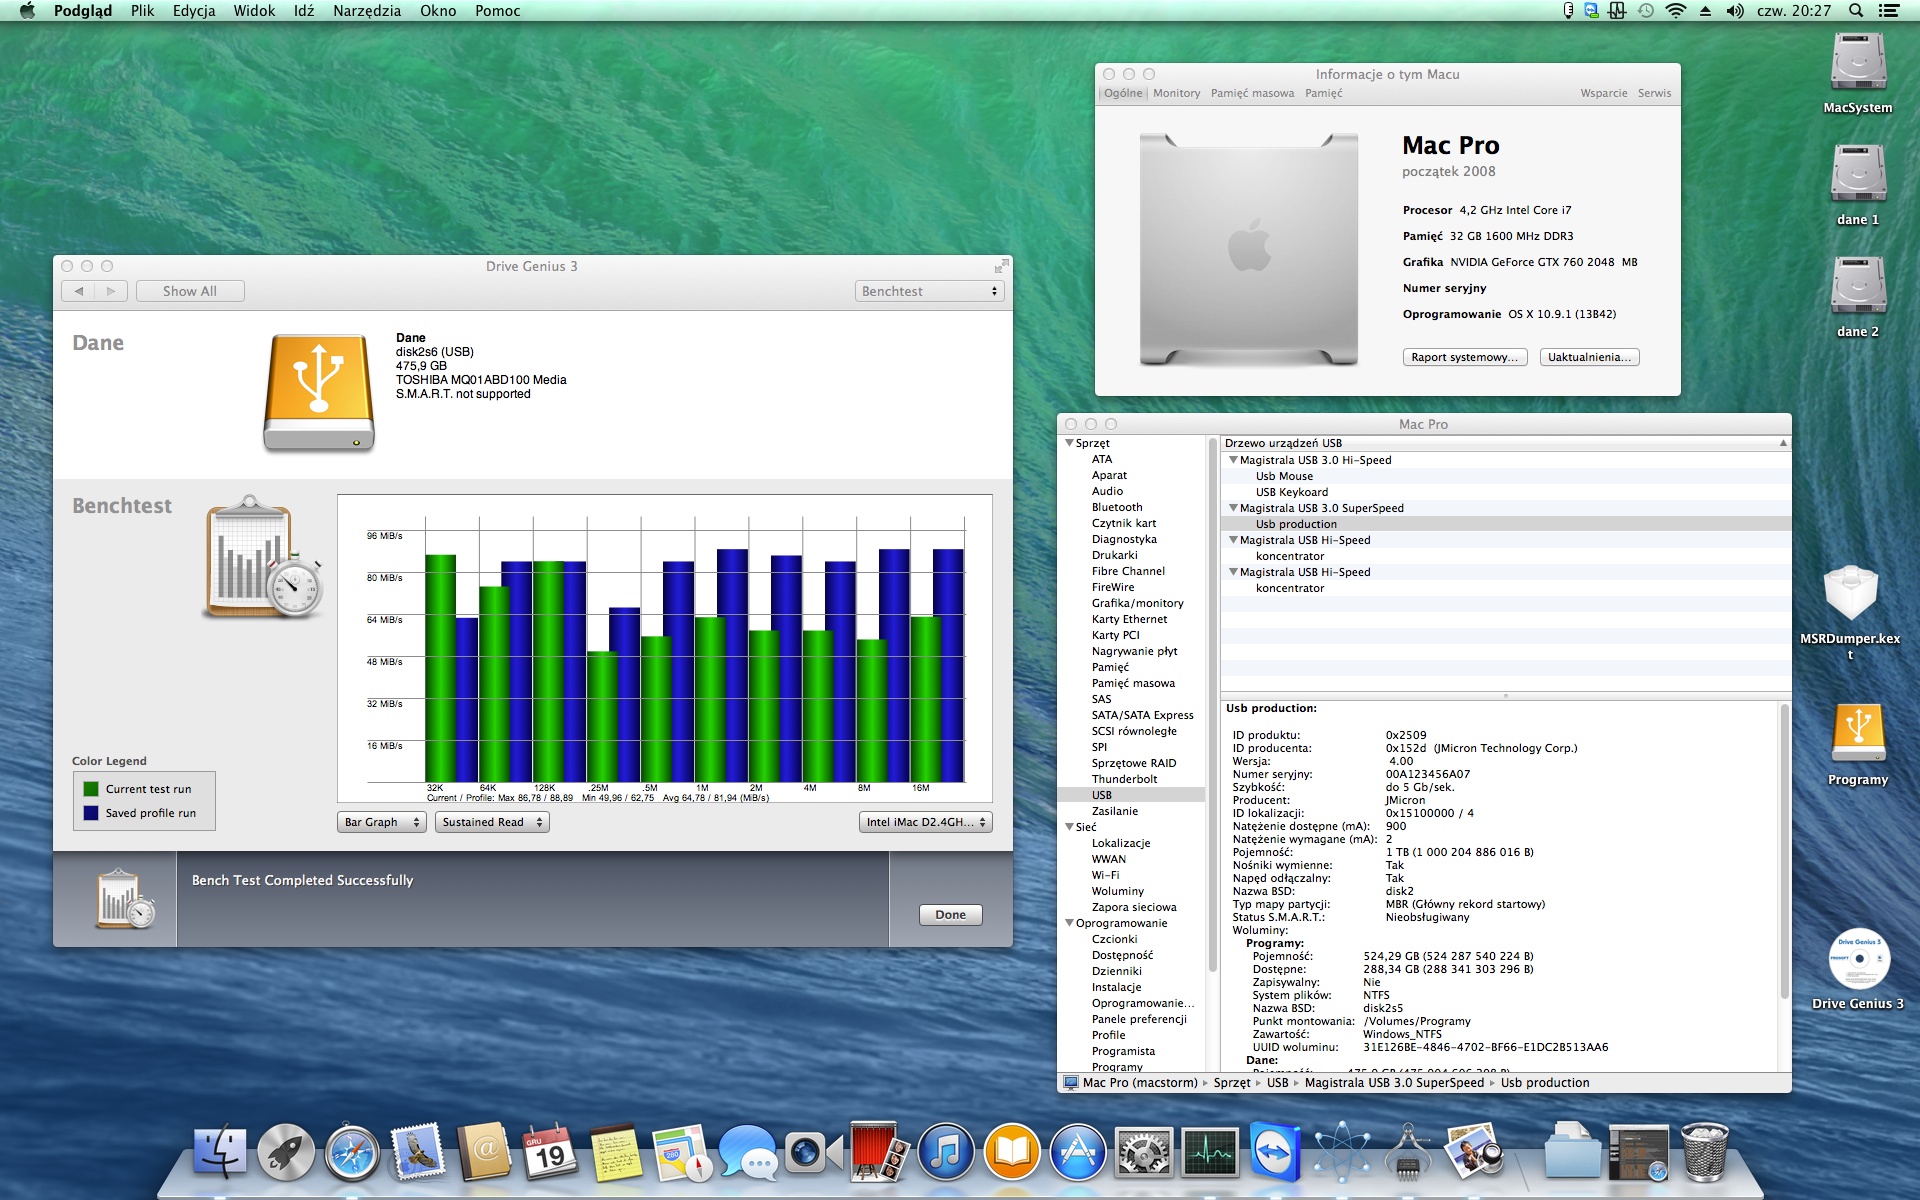This screenshot has width=1920, height=1200.
Task: Click blue Saved profile run swatch
Action: (x=91, y=813)
